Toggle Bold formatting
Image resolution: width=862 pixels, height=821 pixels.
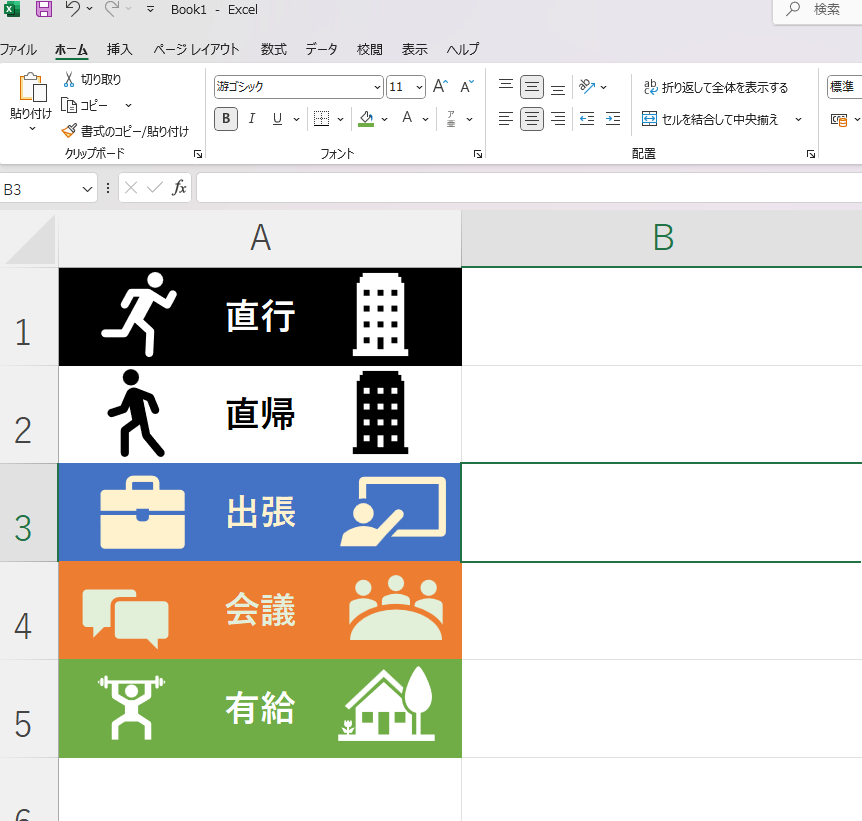tap(226, 119)
